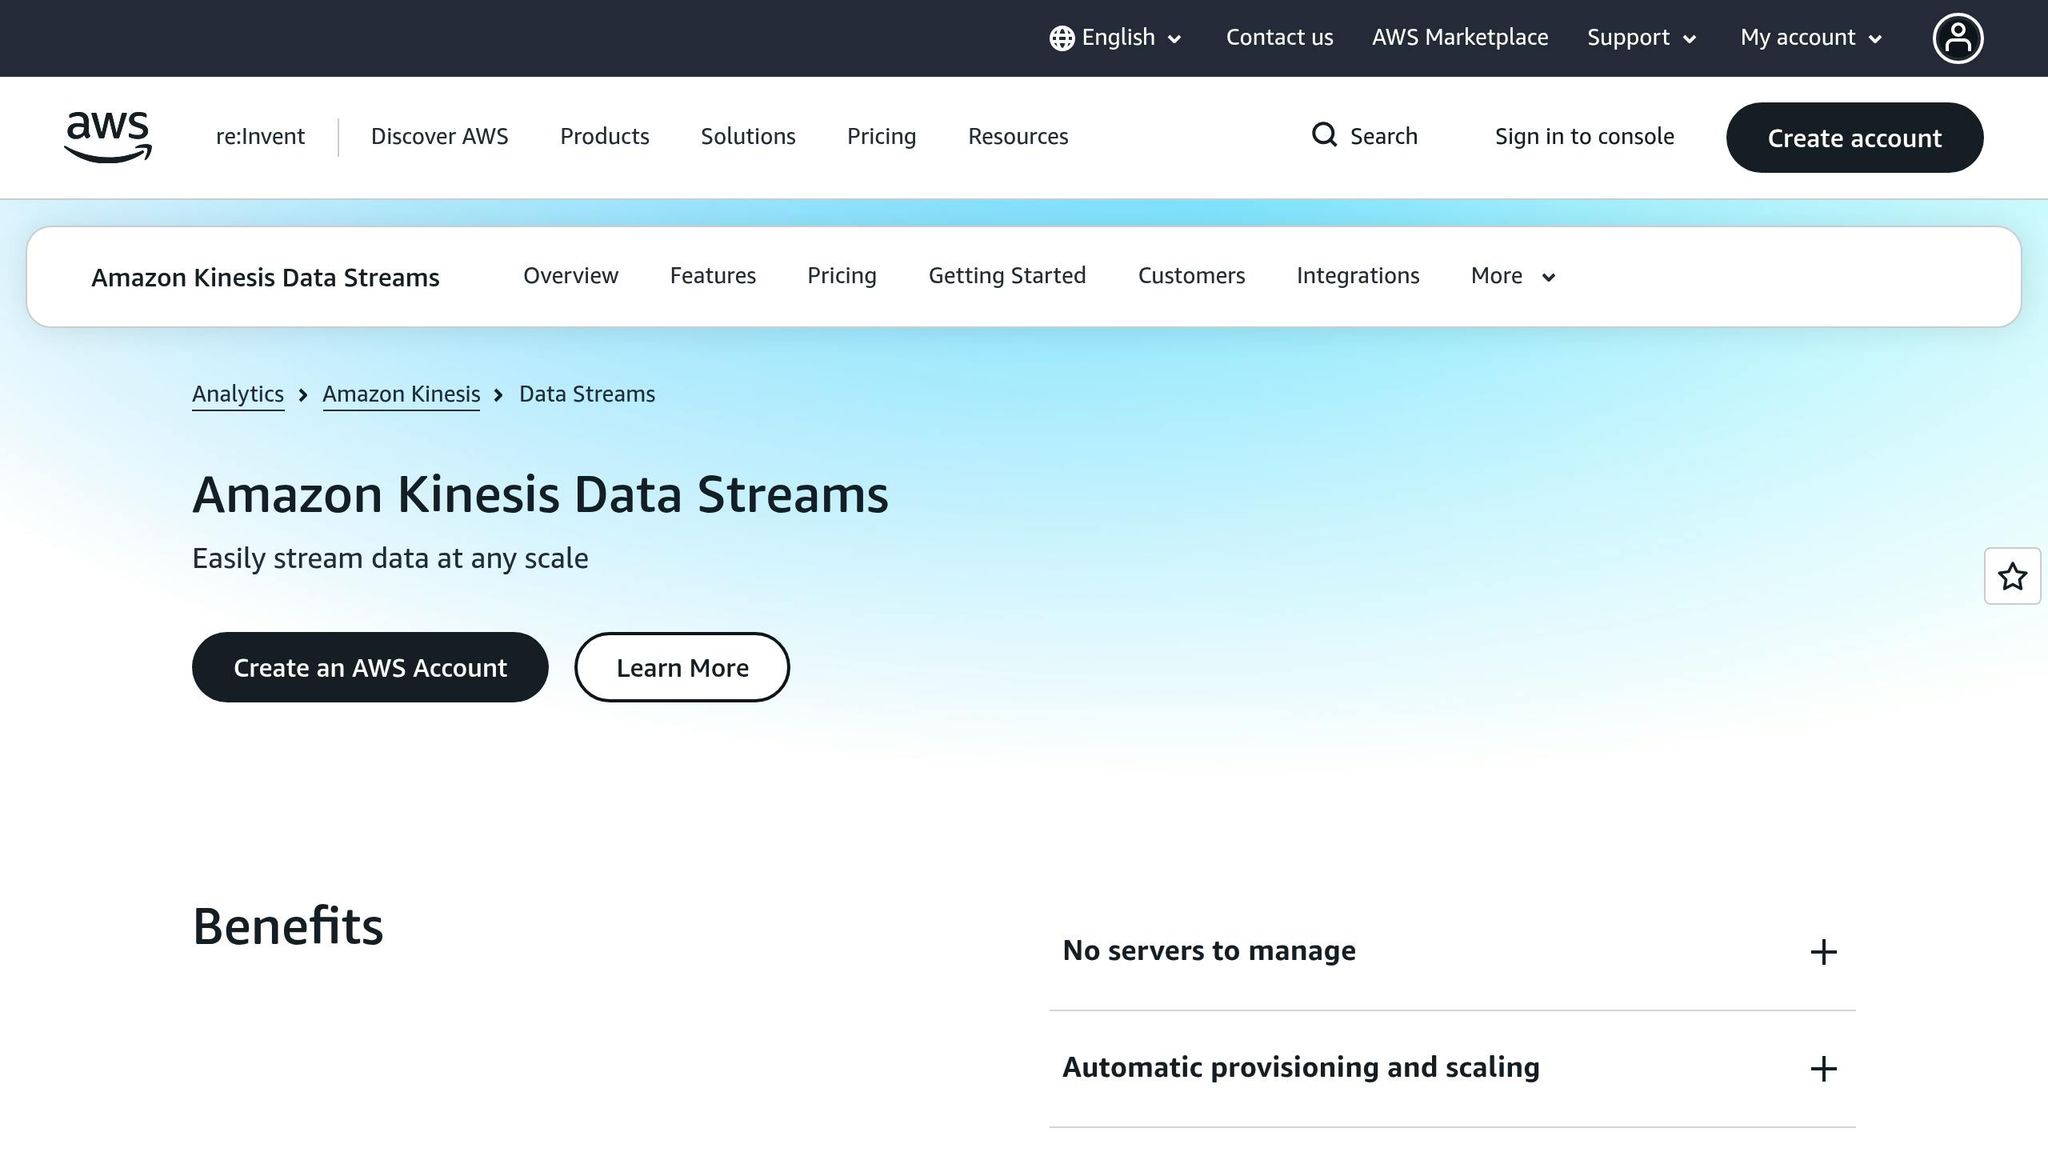Click the Create account button
This screenshot has height=1152, width=2048.
[x=1854, y=138]
